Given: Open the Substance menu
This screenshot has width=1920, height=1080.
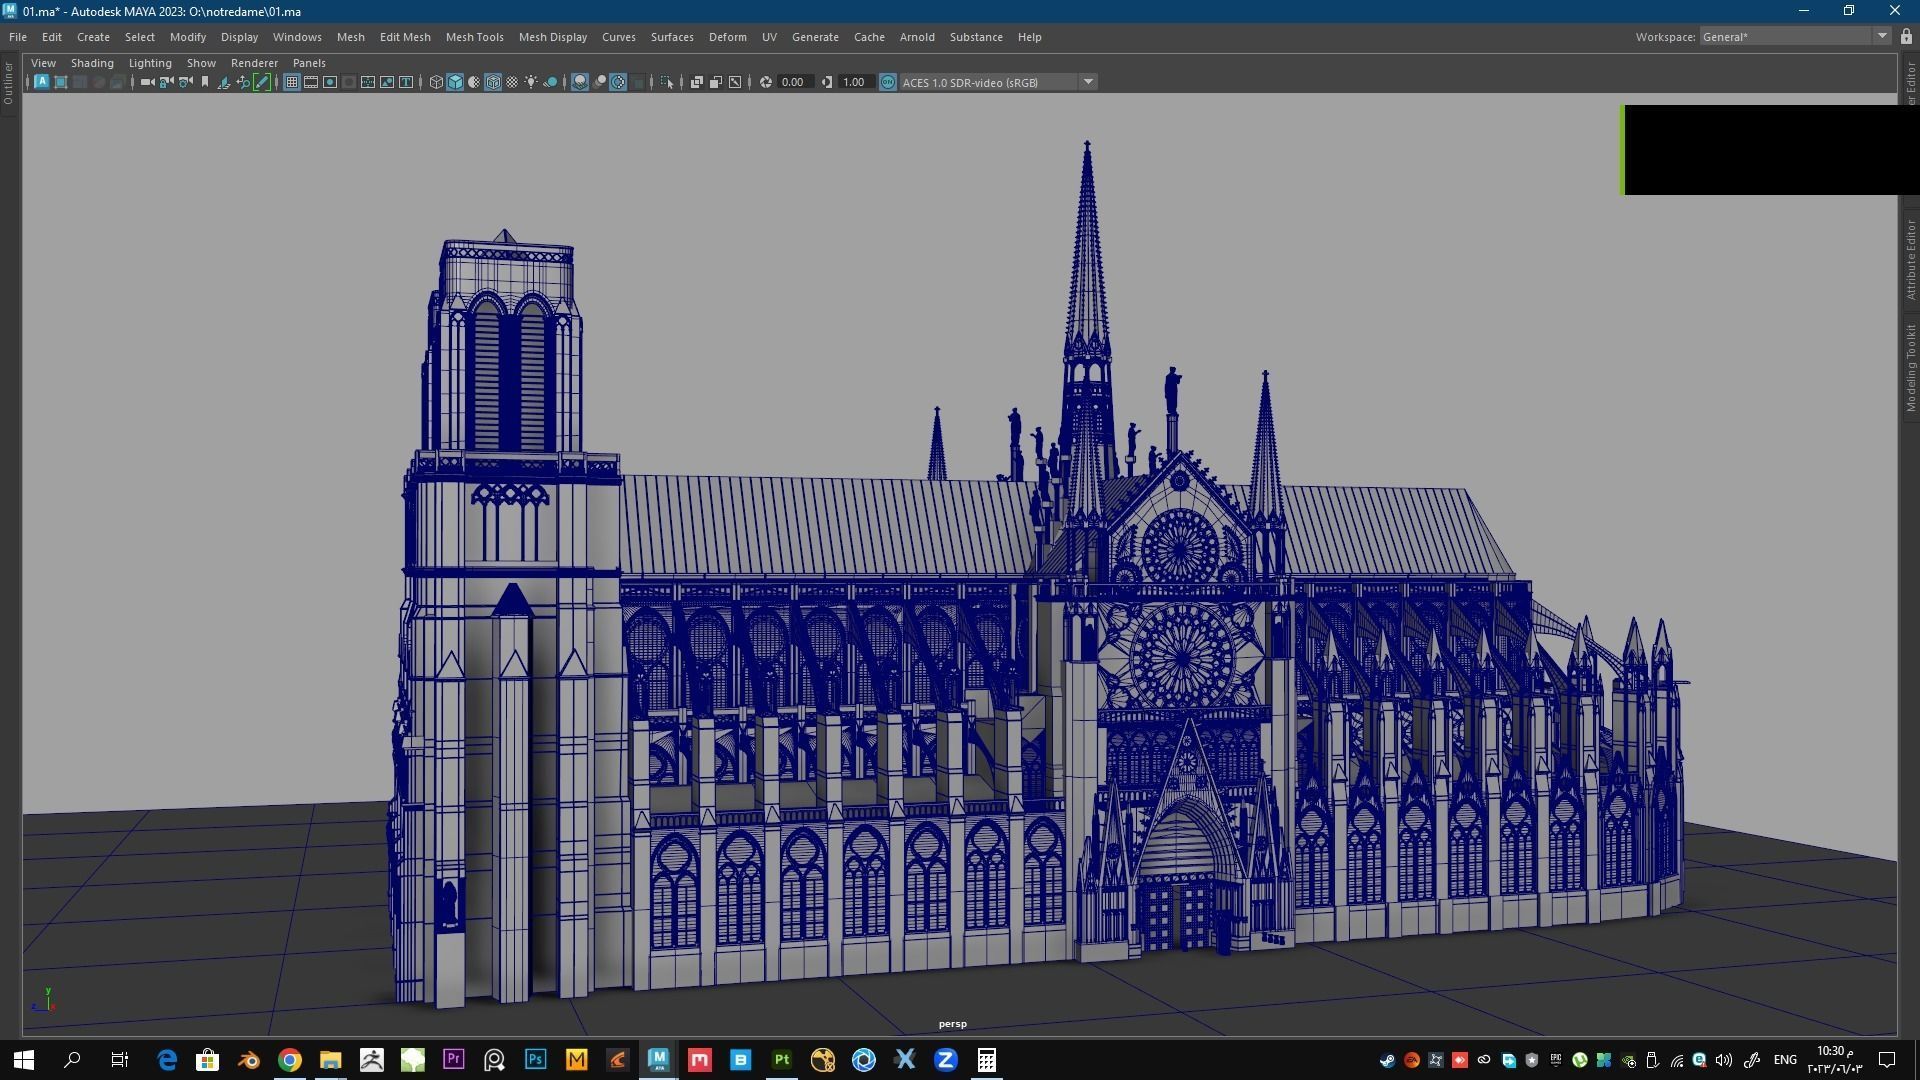Looking at the screenshot, I should tap(976, 37).
